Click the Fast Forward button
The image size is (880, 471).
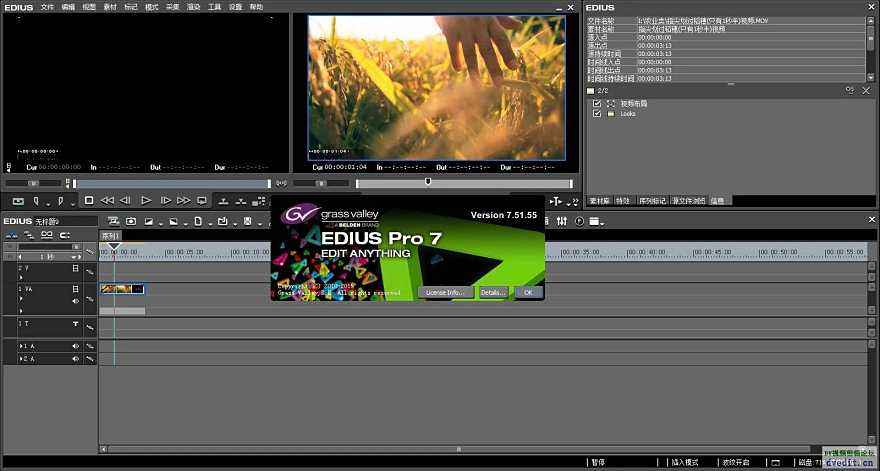click(x=184, y=200)
